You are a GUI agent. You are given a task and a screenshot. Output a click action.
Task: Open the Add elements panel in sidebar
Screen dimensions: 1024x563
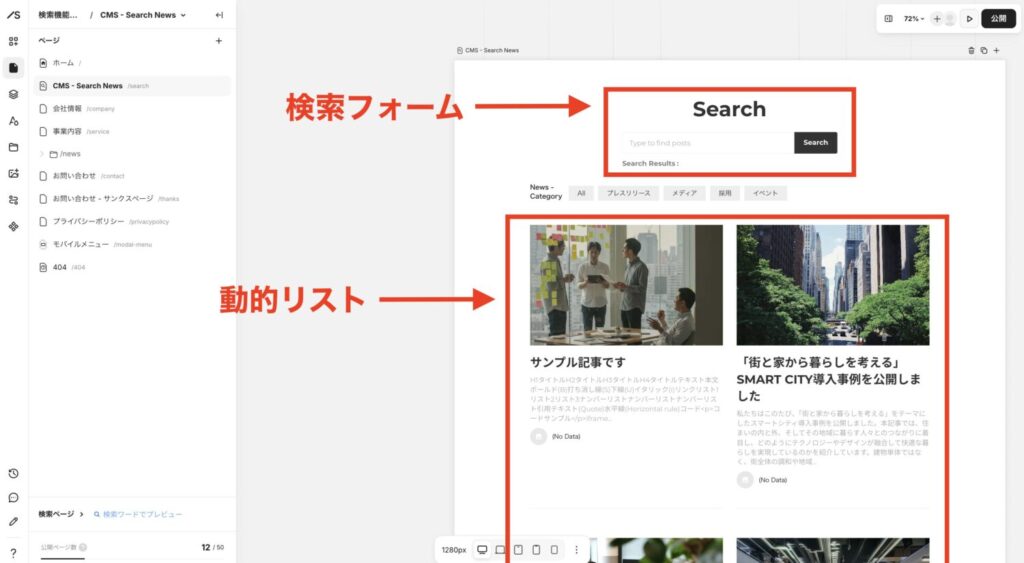click(x=13, y=41)
